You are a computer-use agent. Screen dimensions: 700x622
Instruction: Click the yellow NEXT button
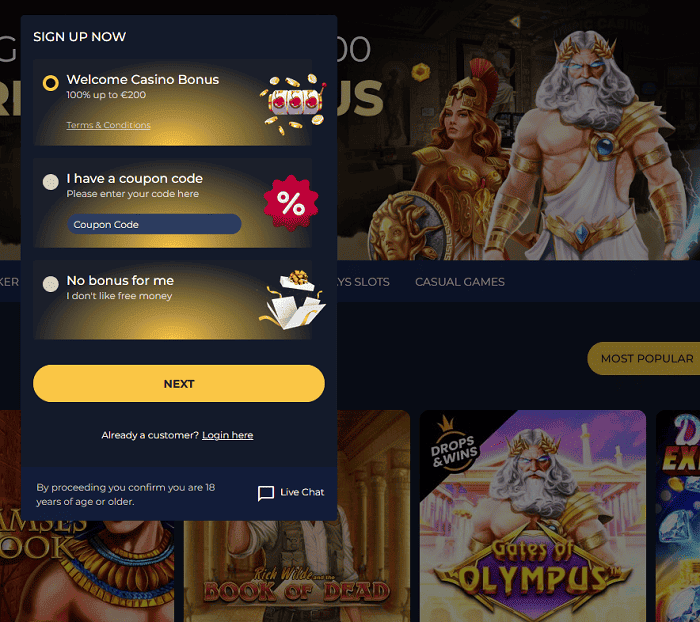click(179, 384)
